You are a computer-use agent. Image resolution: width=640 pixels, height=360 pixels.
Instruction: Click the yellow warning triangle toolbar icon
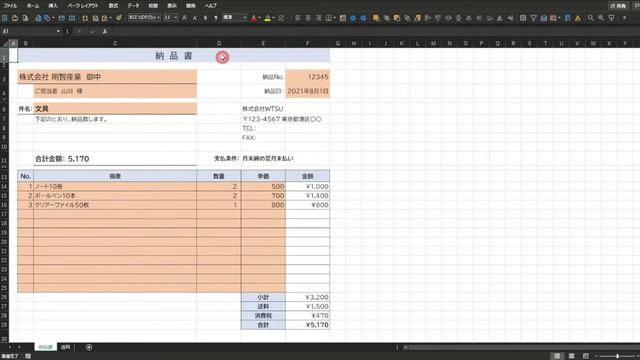pos(578,18)
